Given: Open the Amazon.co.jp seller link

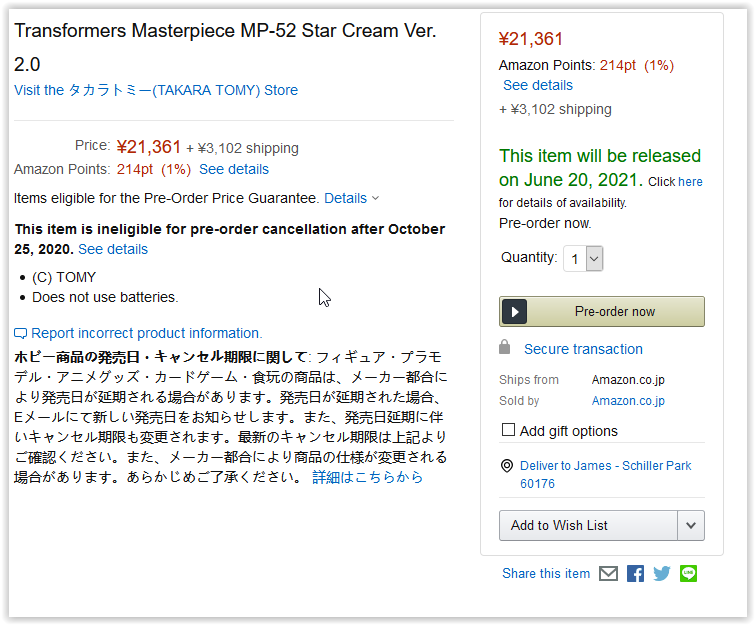Looking at the screenshot, I should click(628, 401).
